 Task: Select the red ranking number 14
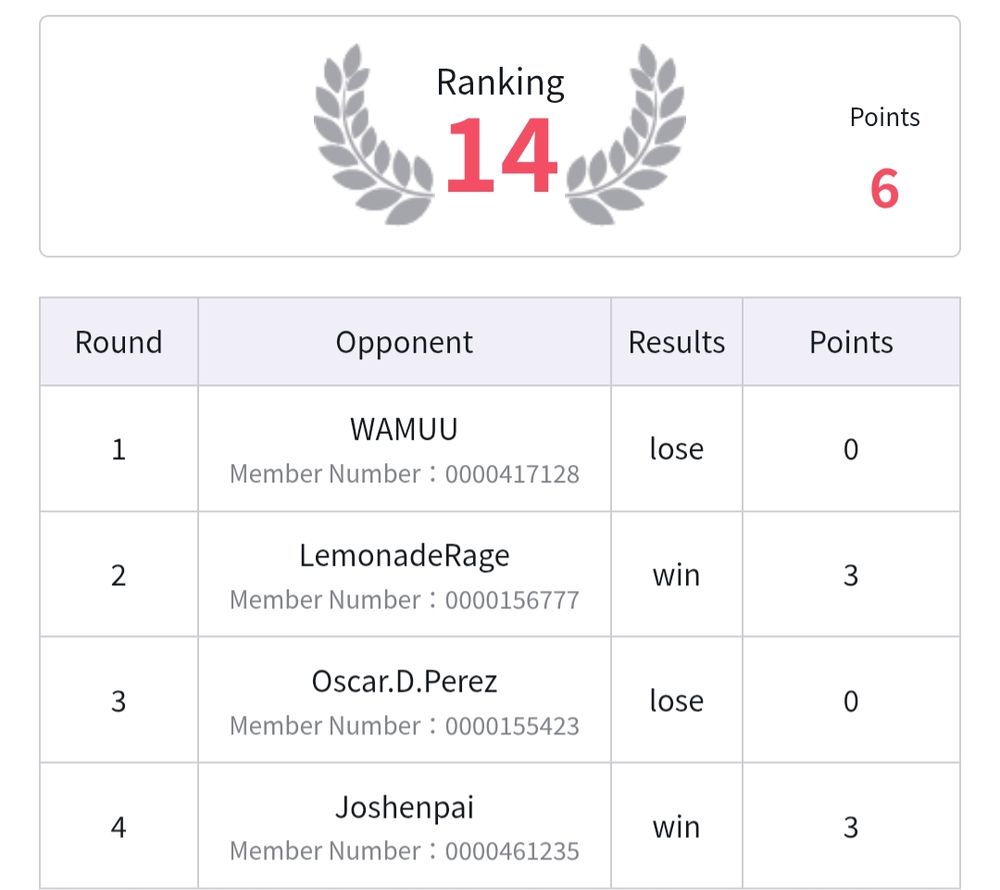pyautogui.click(x=501, y=155)
